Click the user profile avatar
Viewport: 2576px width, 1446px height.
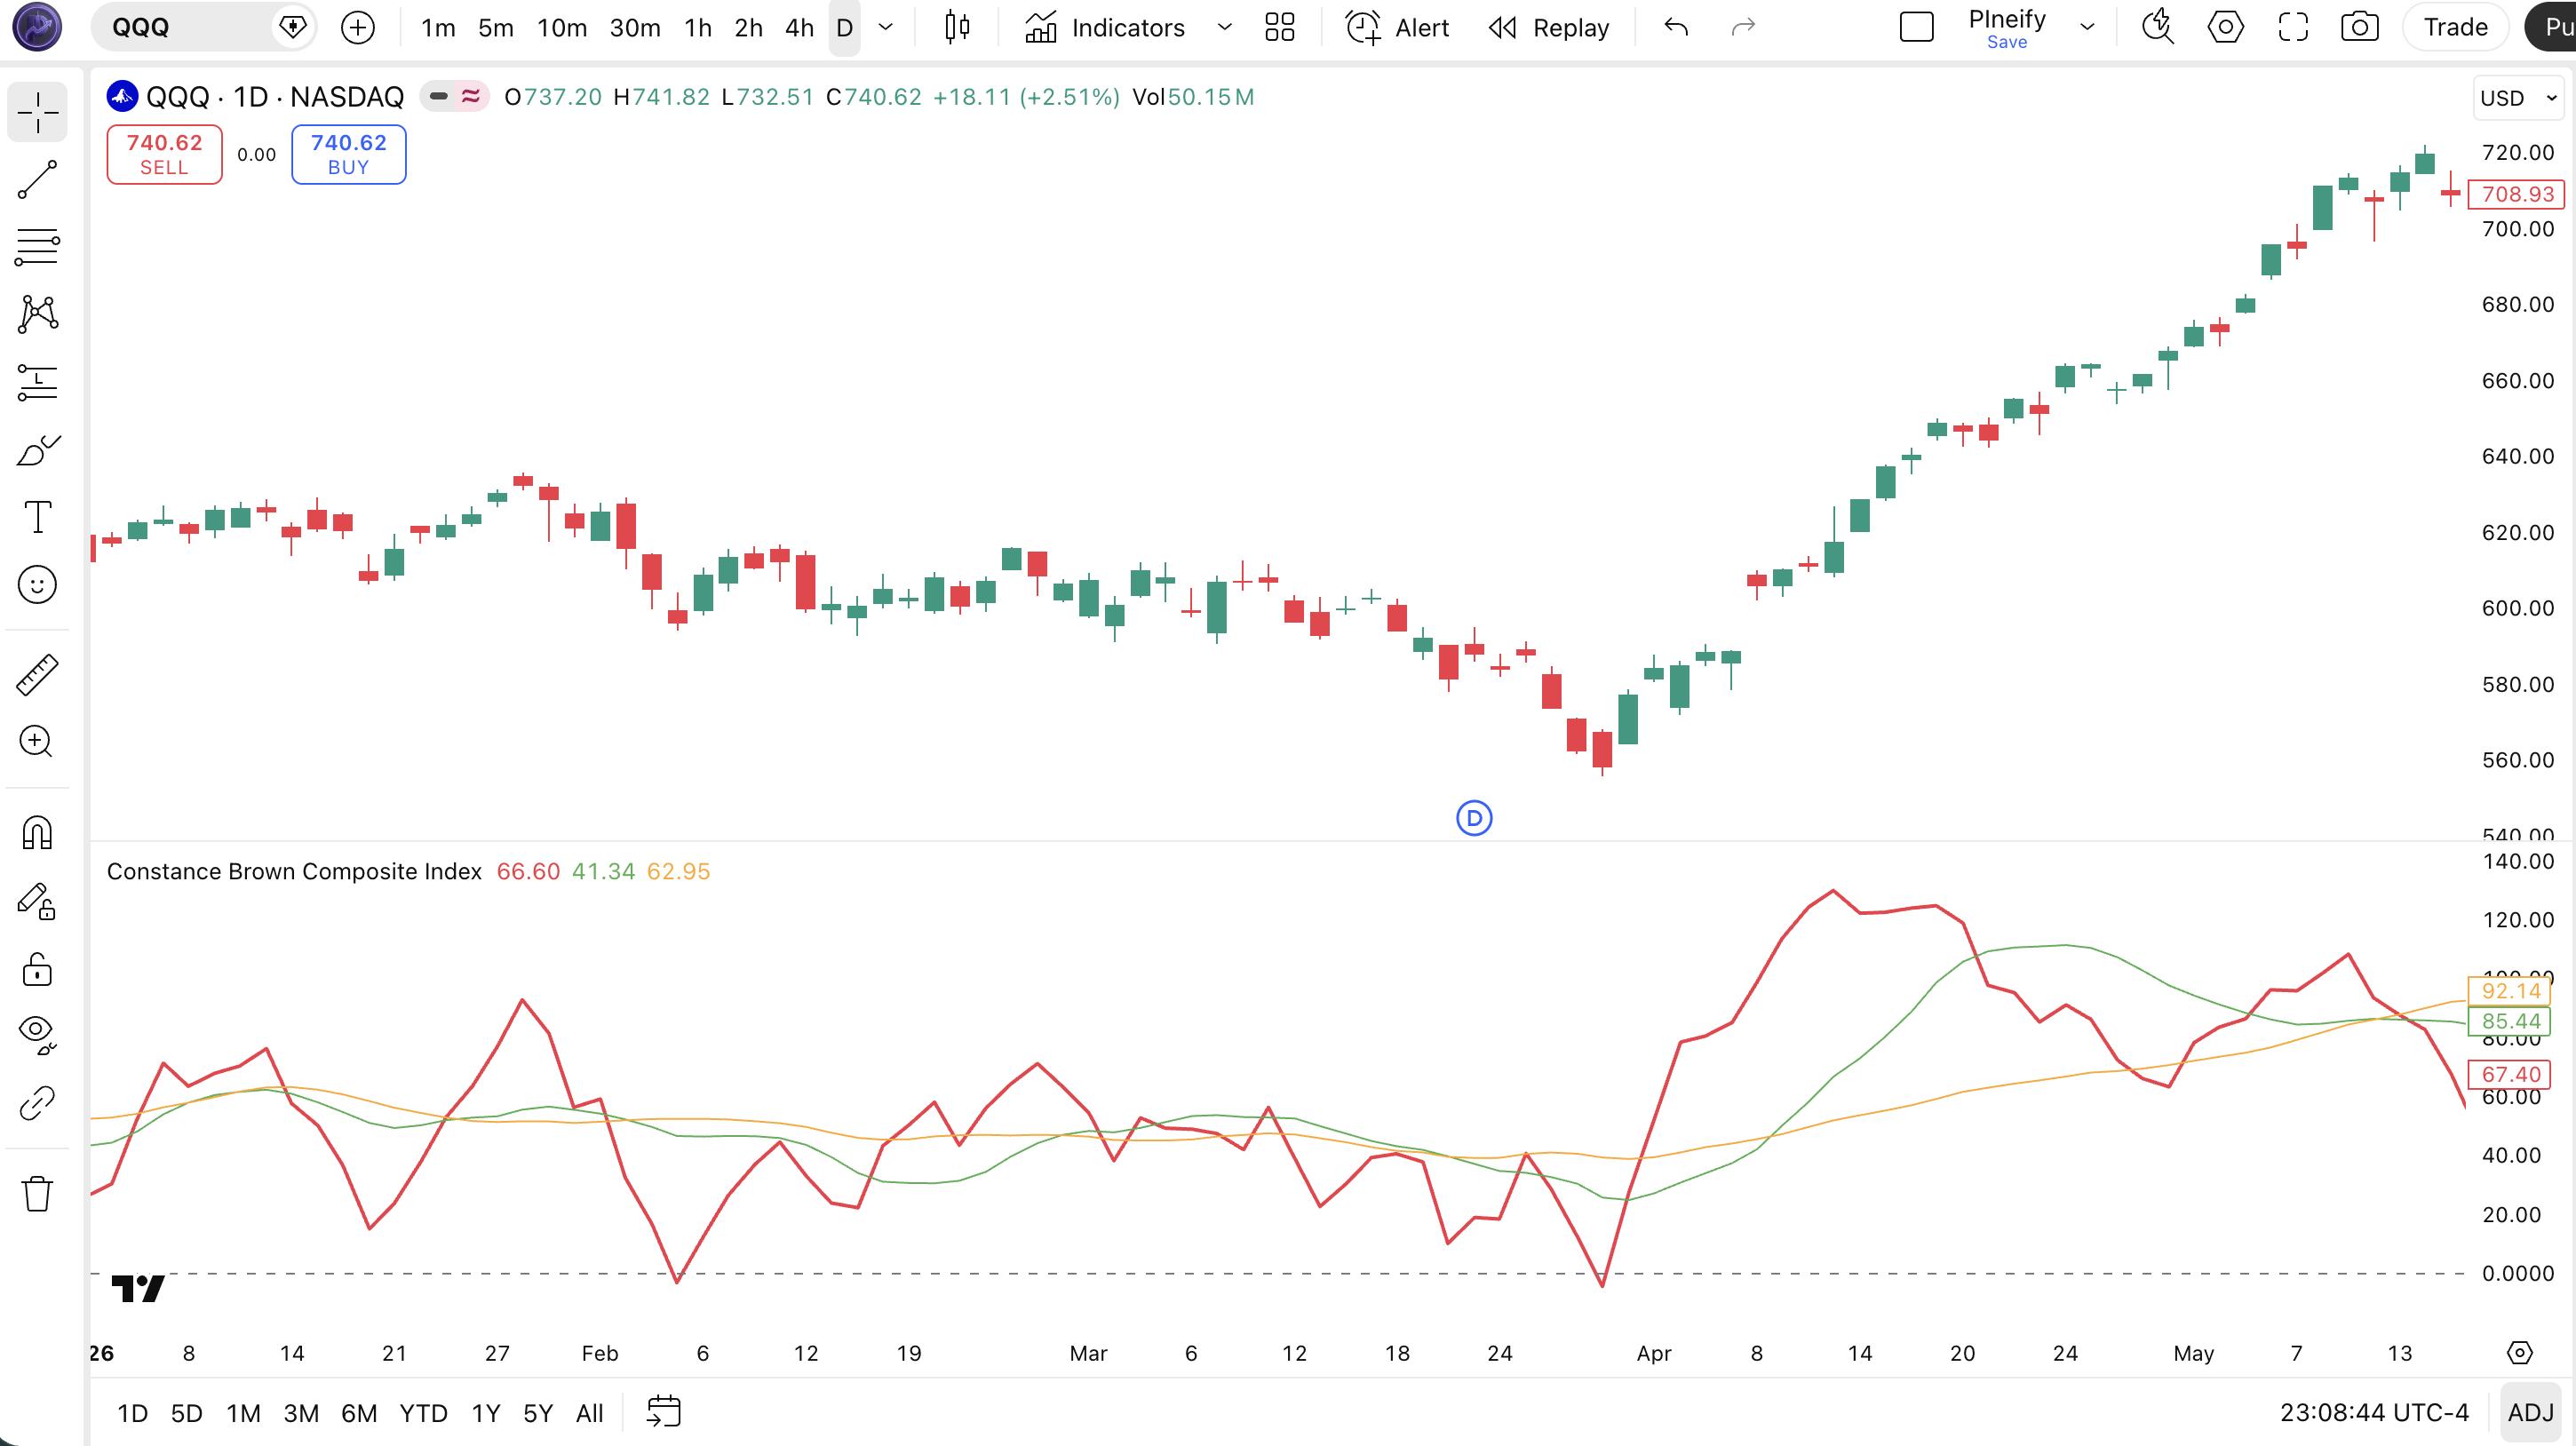point(37,27)
